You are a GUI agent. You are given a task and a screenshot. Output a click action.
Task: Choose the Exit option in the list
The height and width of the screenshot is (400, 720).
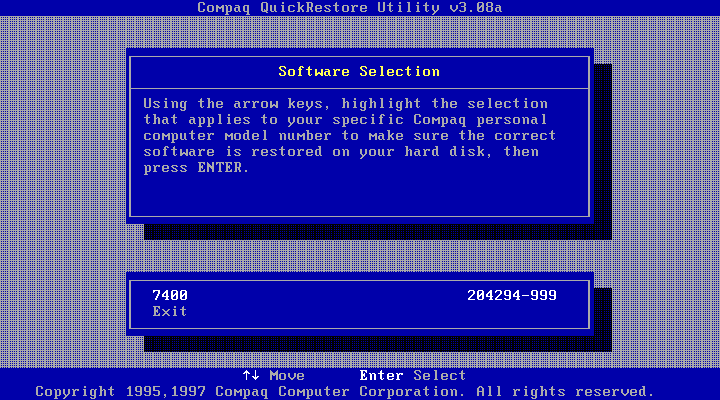tap(170, 311)
